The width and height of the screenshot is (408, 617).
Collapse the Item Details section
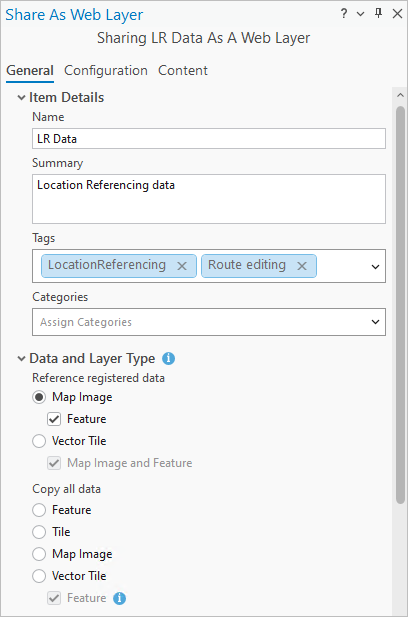(x=21, y=98)
